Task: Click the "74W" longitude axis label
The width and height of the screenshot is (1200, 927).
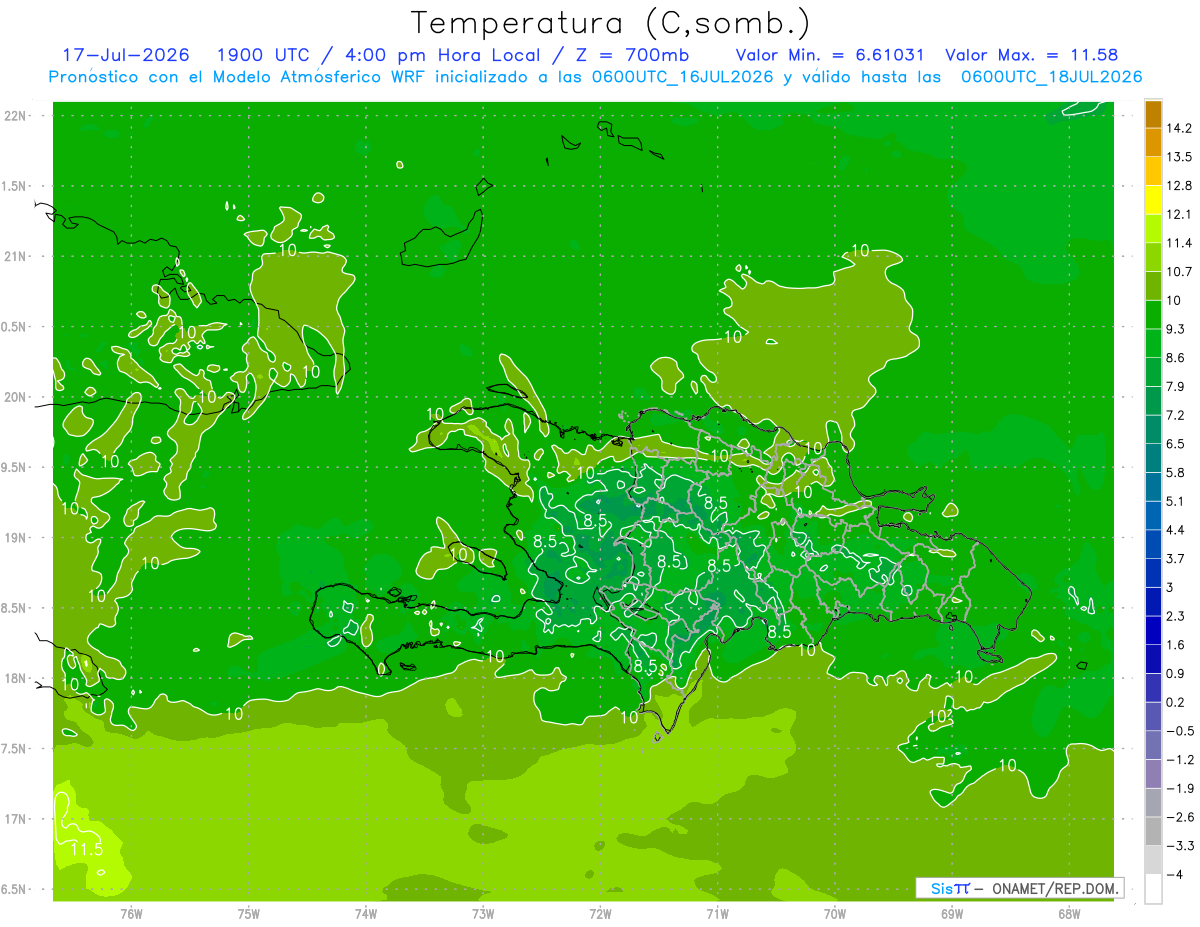Action: [366, 914]
